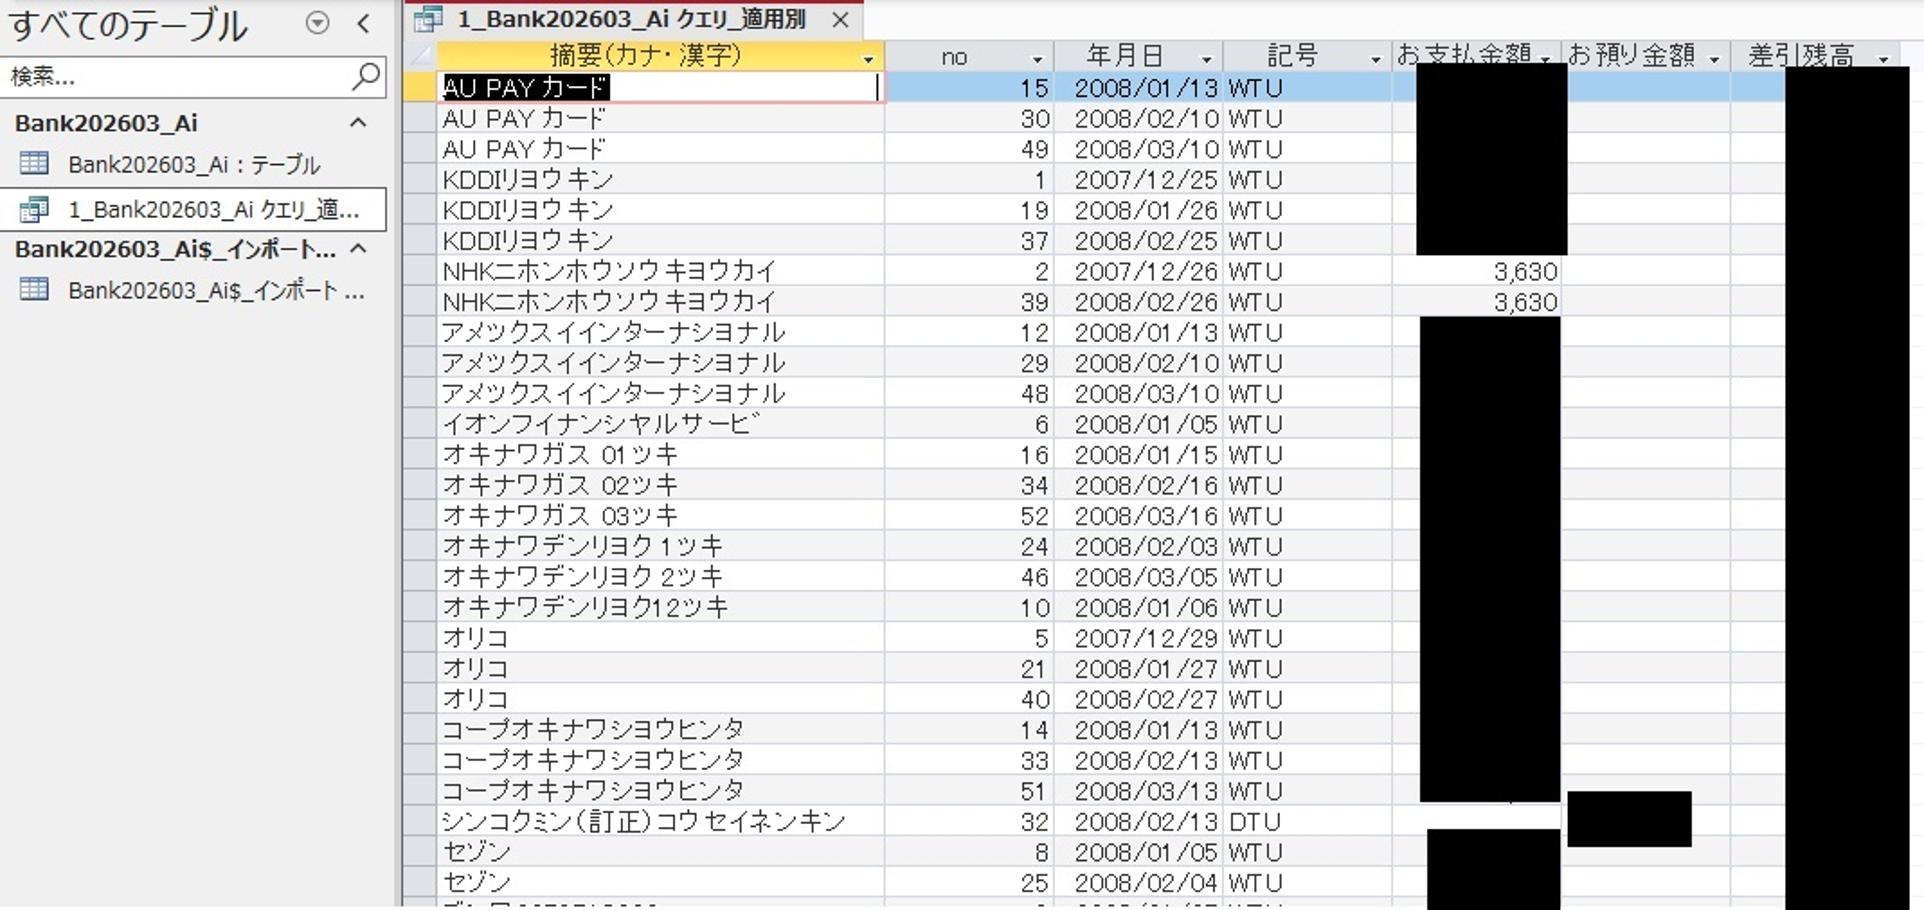The width and height of the screenshot is (1924, 910).
Task: Click the table icon beside "Bank202603_Ai : テーブル"
Action: point(36,164)
